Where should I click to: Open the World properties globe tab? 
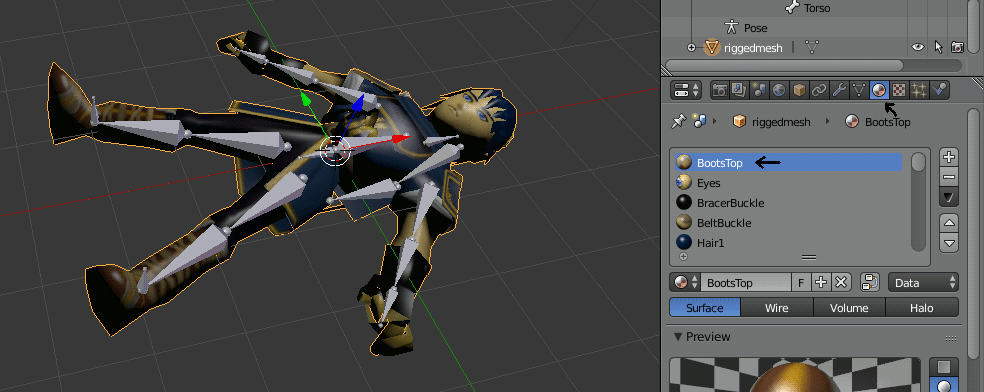point(779,90)
